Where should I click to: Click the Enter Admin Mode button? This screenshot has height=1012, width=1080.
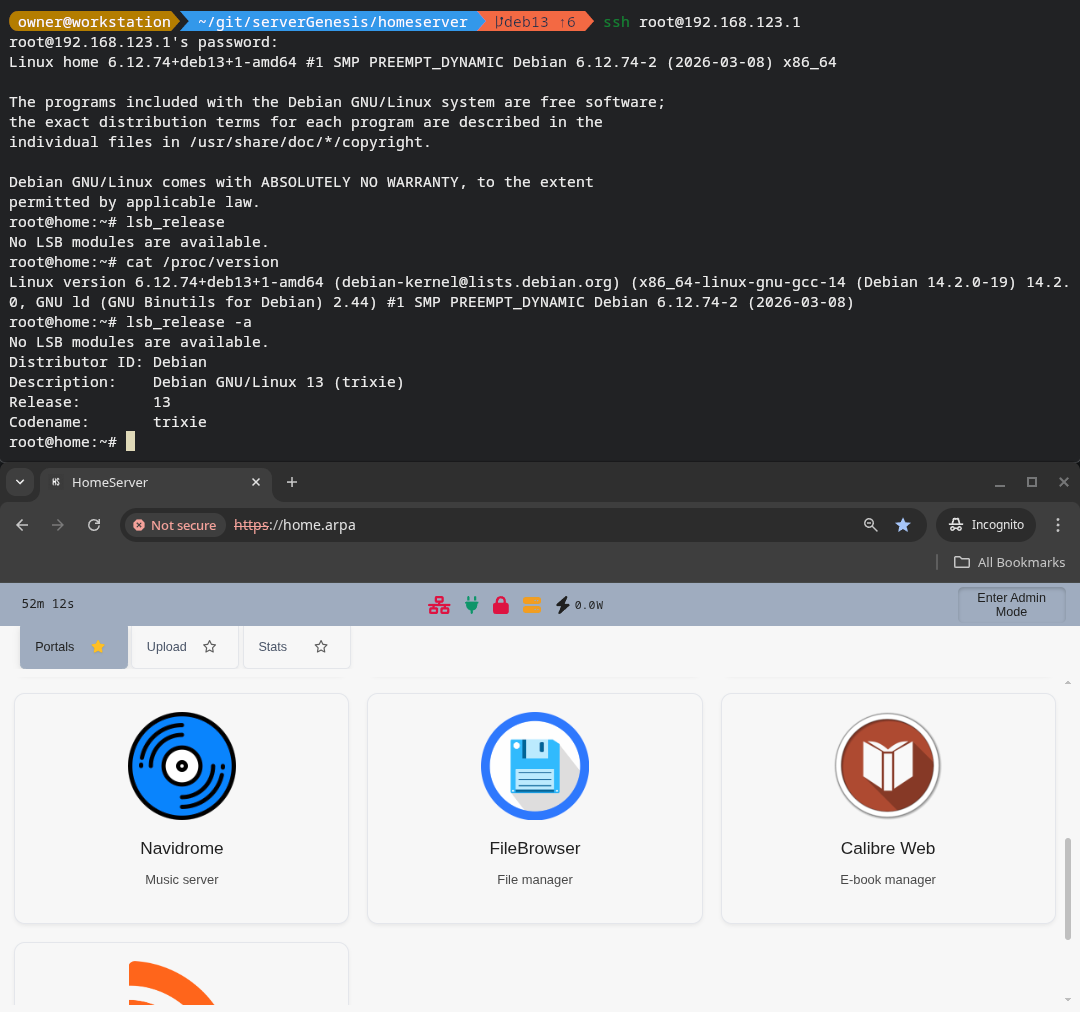[1011, 604]
